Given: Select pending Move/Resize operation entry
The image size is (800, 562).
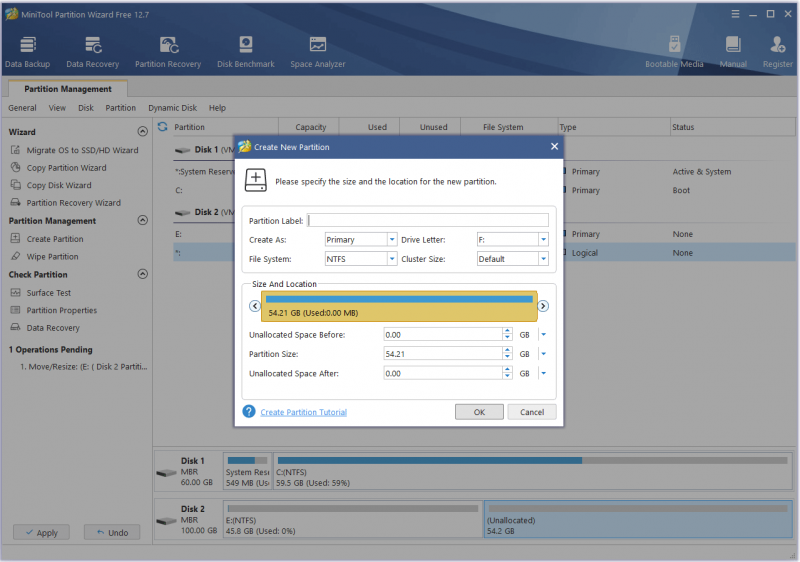Looking at the screenshot, I should pos(84,367).
